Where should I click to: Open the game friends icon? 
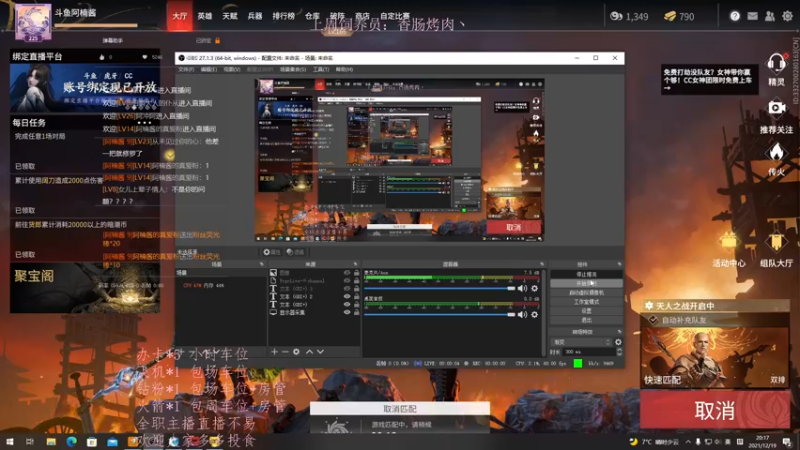click(x=769, y=16)
